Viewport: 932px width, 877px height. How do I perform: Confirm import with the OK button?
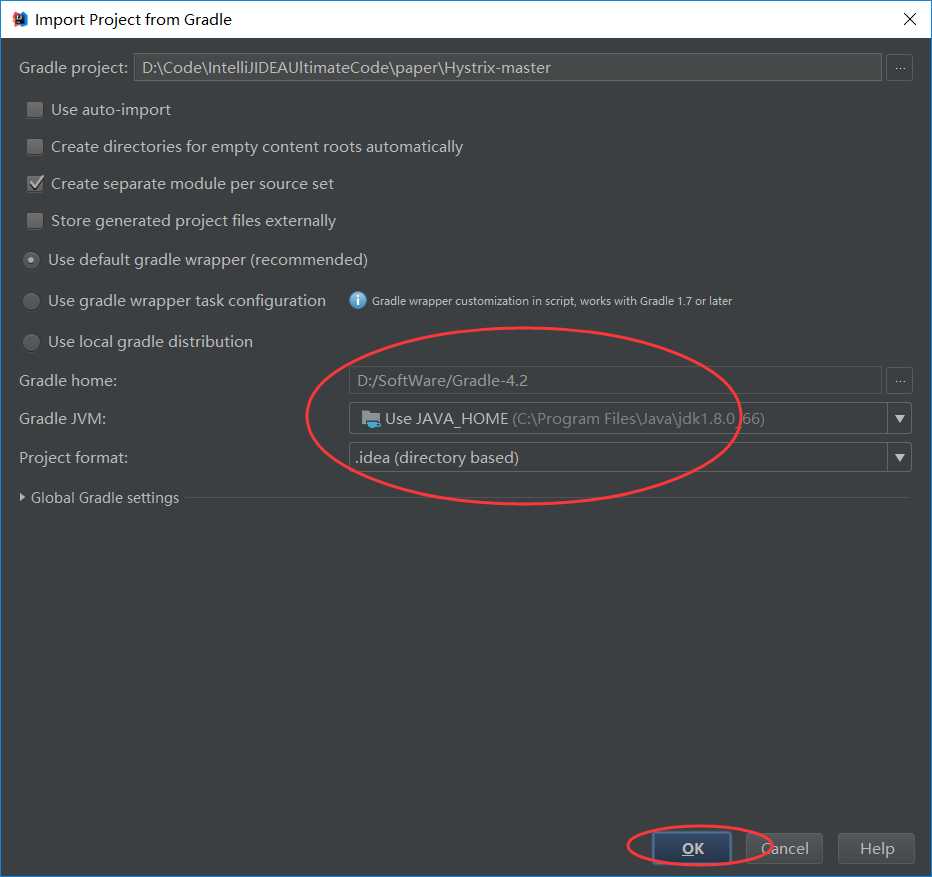692,848
